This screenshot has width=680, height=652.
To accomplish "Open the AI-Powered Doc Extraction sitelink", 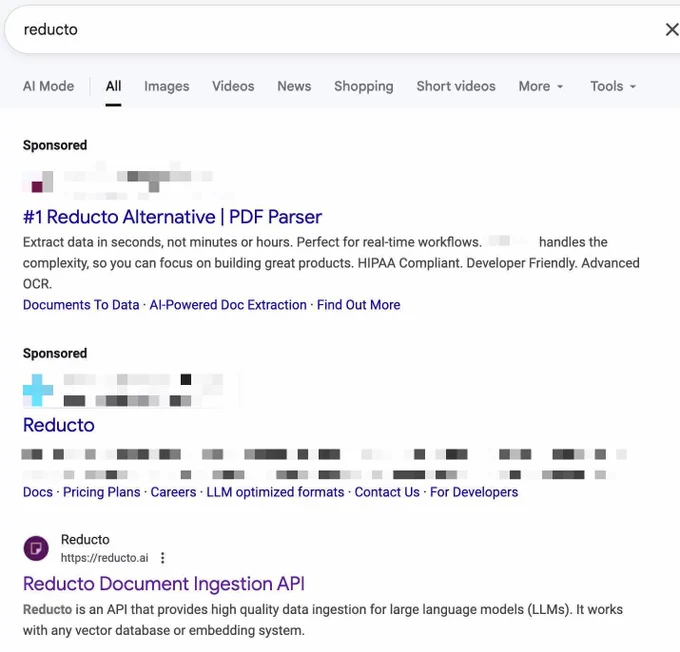I will coord(228,305).
